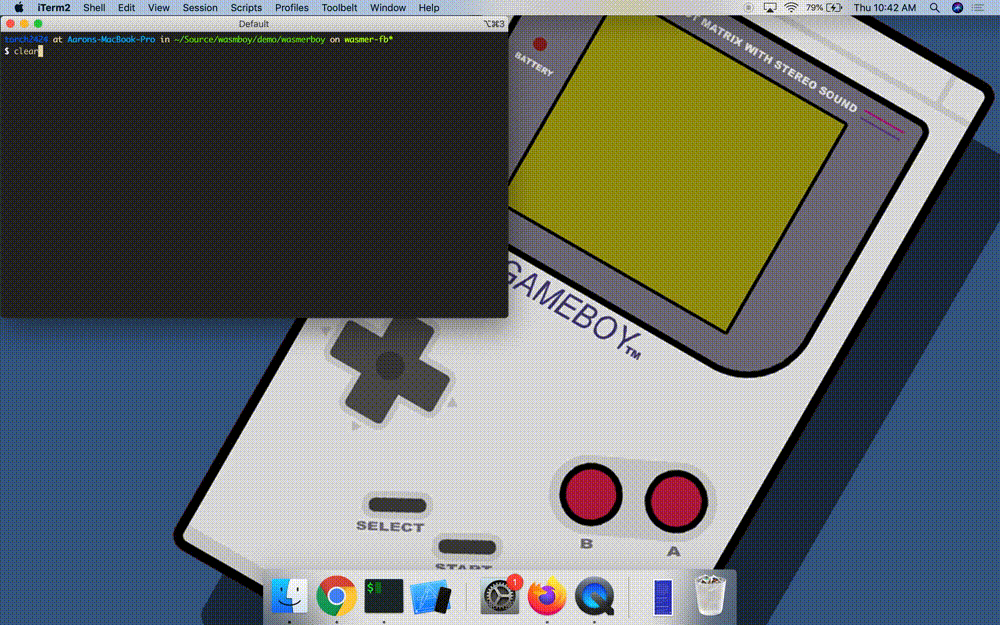Click the wasmer-fb* branch name

click(369, 39)
